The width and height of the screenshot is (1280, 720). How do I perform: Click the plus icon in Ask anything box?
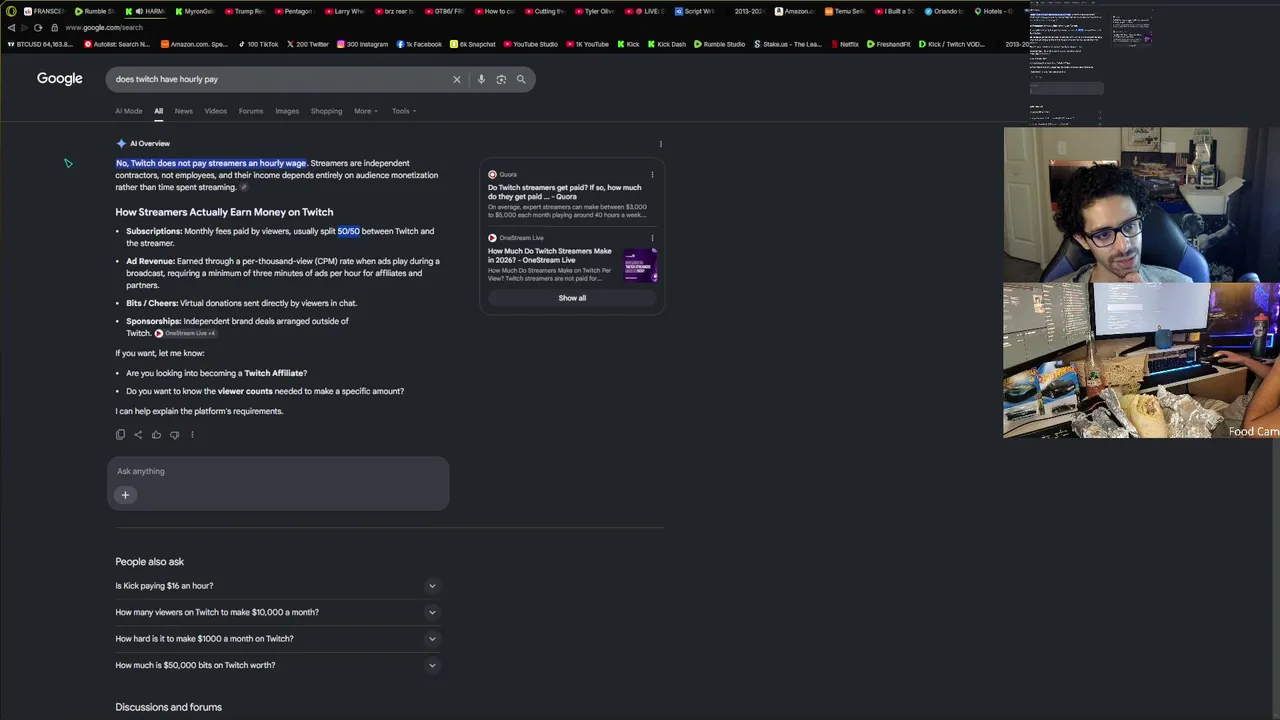(x=125, y=495)
